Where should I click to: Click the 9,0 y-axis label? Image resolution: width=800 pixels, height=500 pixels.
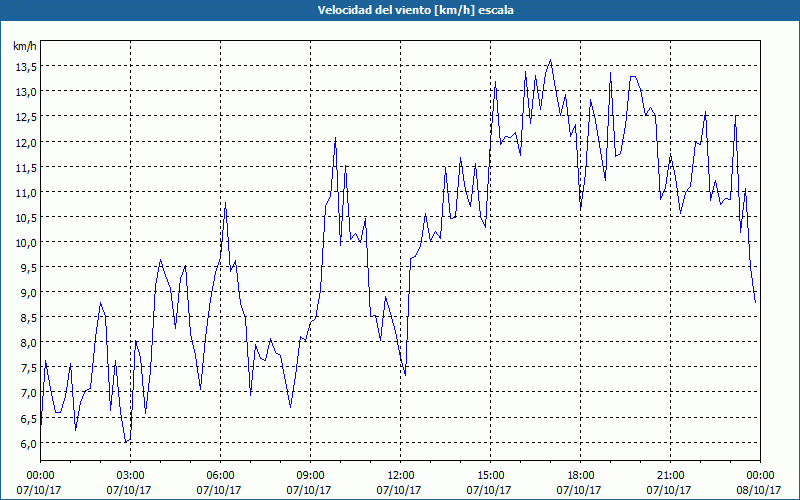click(29, 293)
